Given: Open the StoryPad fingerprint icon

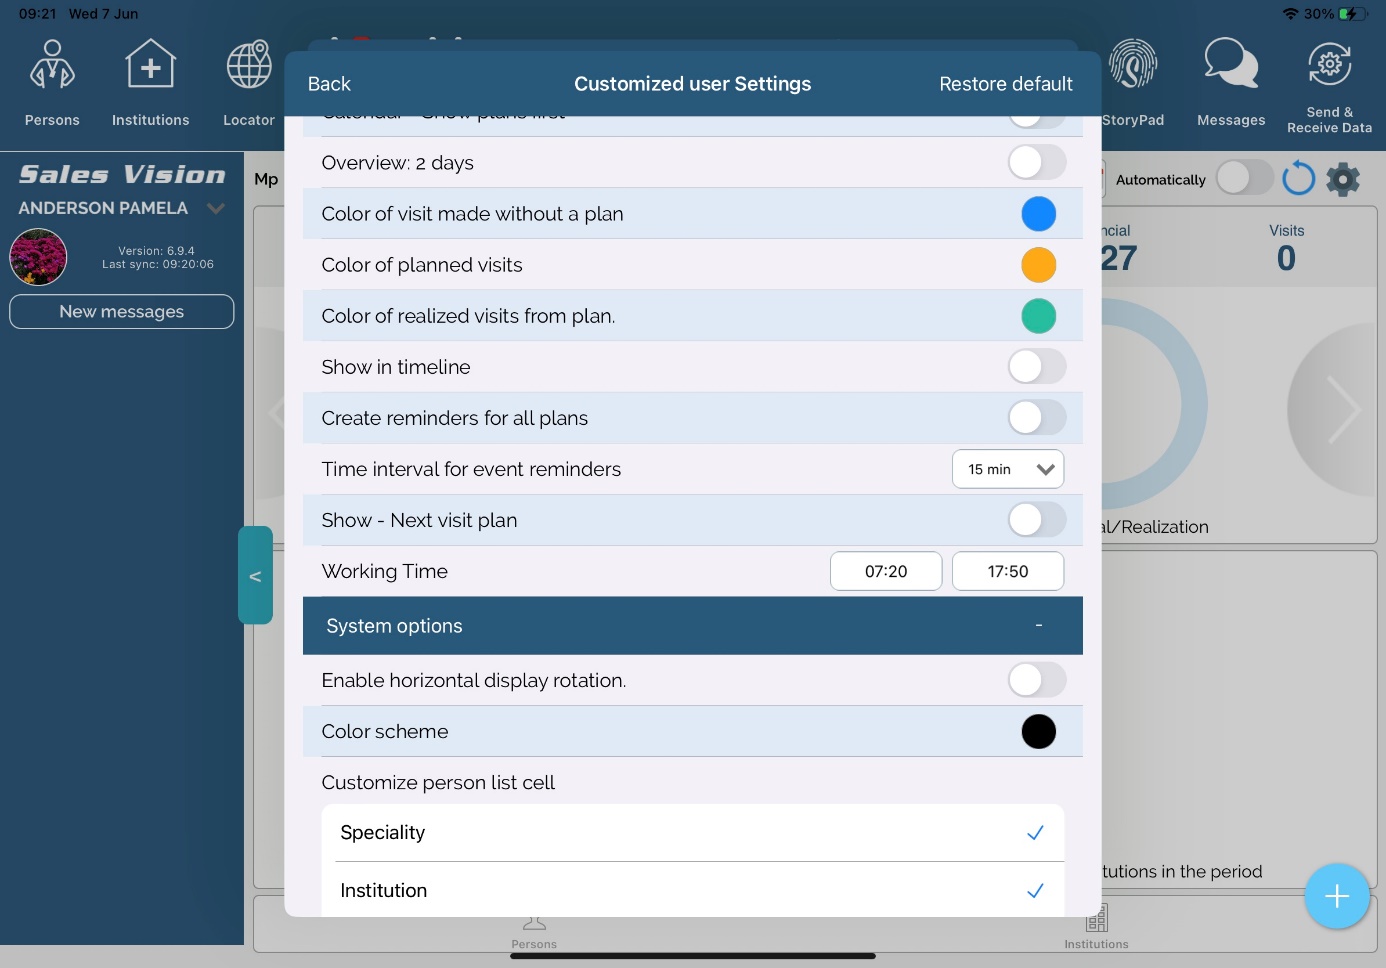Looking at the screenshot, I should tap(1132, 66).
